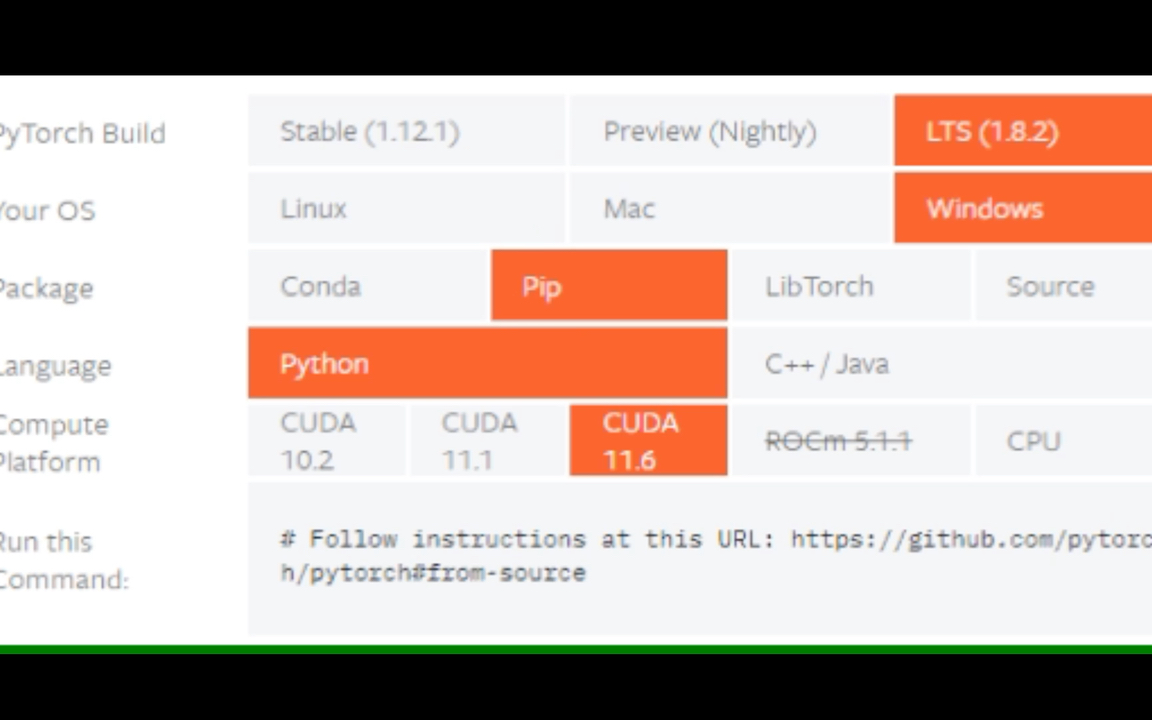This screenshot has width=1152, height=720.
Task: Select CUDA 10.2 compute platform
Action: point(327,441)
